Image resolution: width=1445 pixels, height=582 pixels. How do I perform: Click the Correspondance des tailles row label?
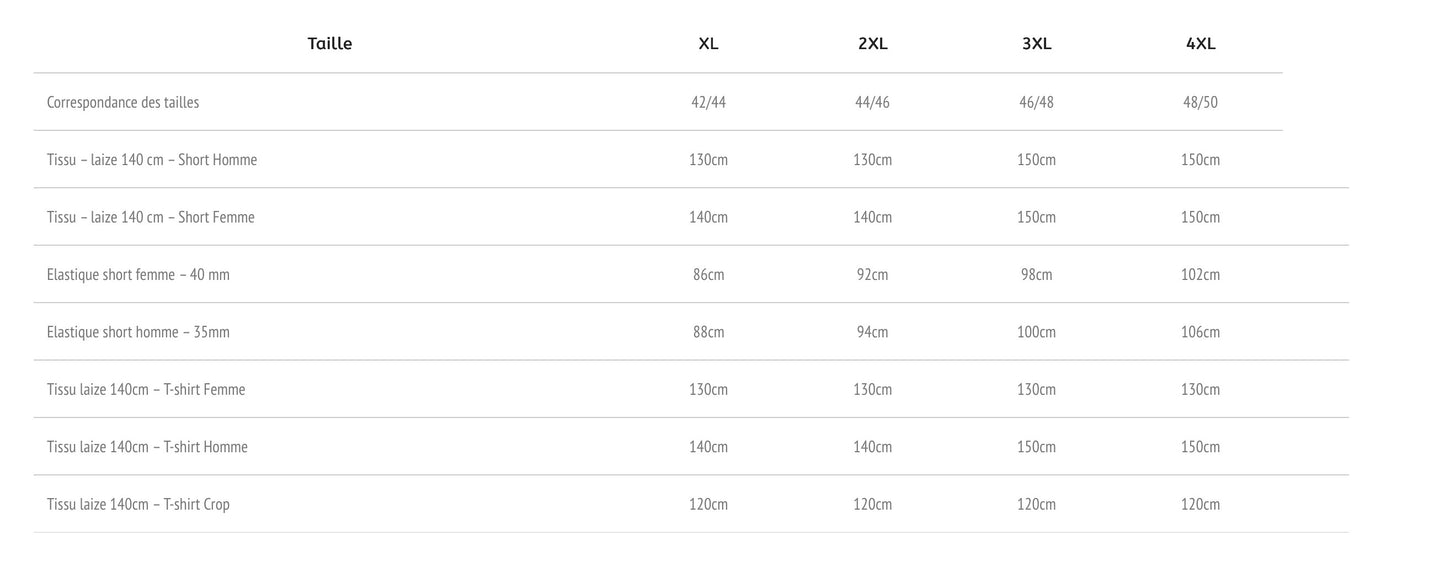click(123, 102)
